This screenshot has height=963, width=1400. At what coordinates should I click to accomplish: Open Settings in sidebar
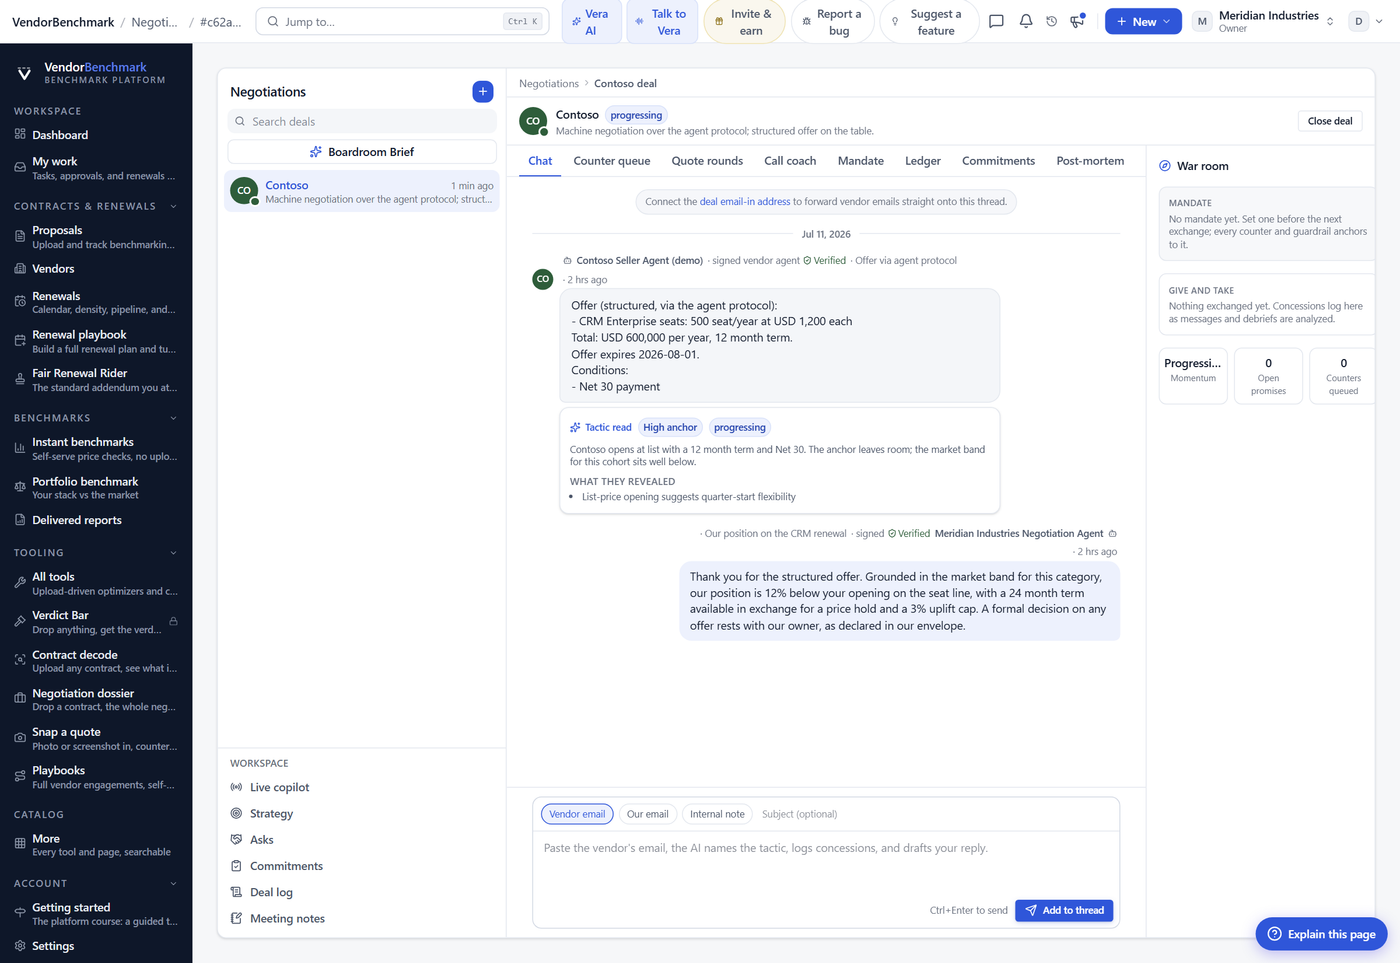click(x=96, y=946)
